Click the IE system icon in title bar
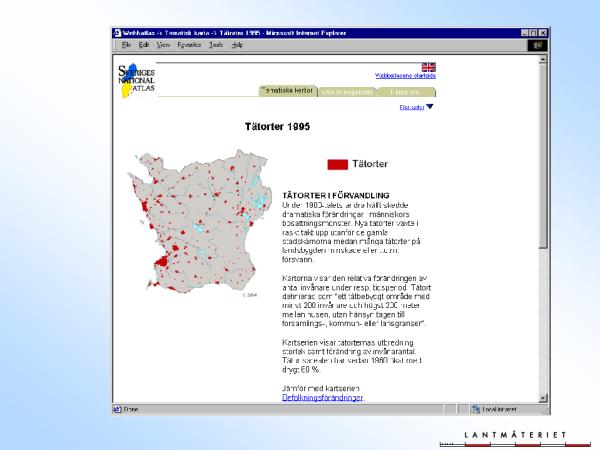Viewport: 600px width, 450px height. click(118, 33)
